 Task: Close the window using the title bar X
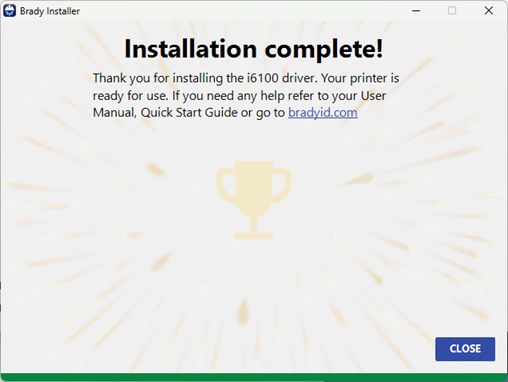489,11
